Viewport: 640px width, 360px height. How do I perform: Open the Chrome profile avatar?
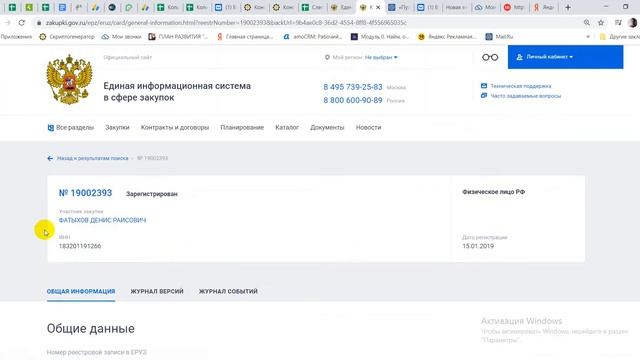coord(633,23)
